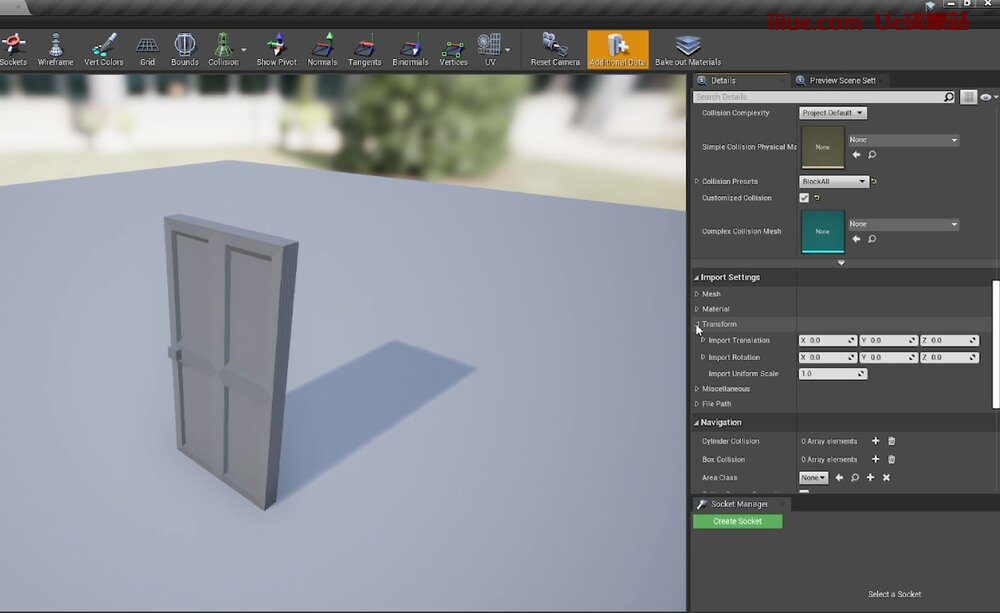
Task: Uncheck Customized Collision checkbox
Action: click(x=804, y=198)
